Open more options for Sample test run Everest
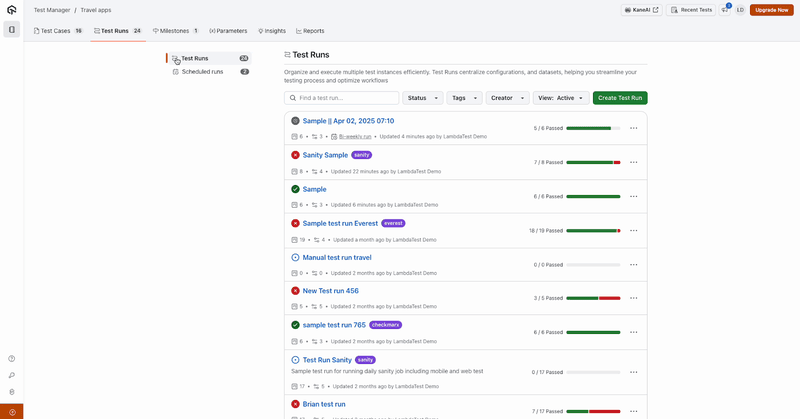Screen dimensions: 800x419 (633, 230)
